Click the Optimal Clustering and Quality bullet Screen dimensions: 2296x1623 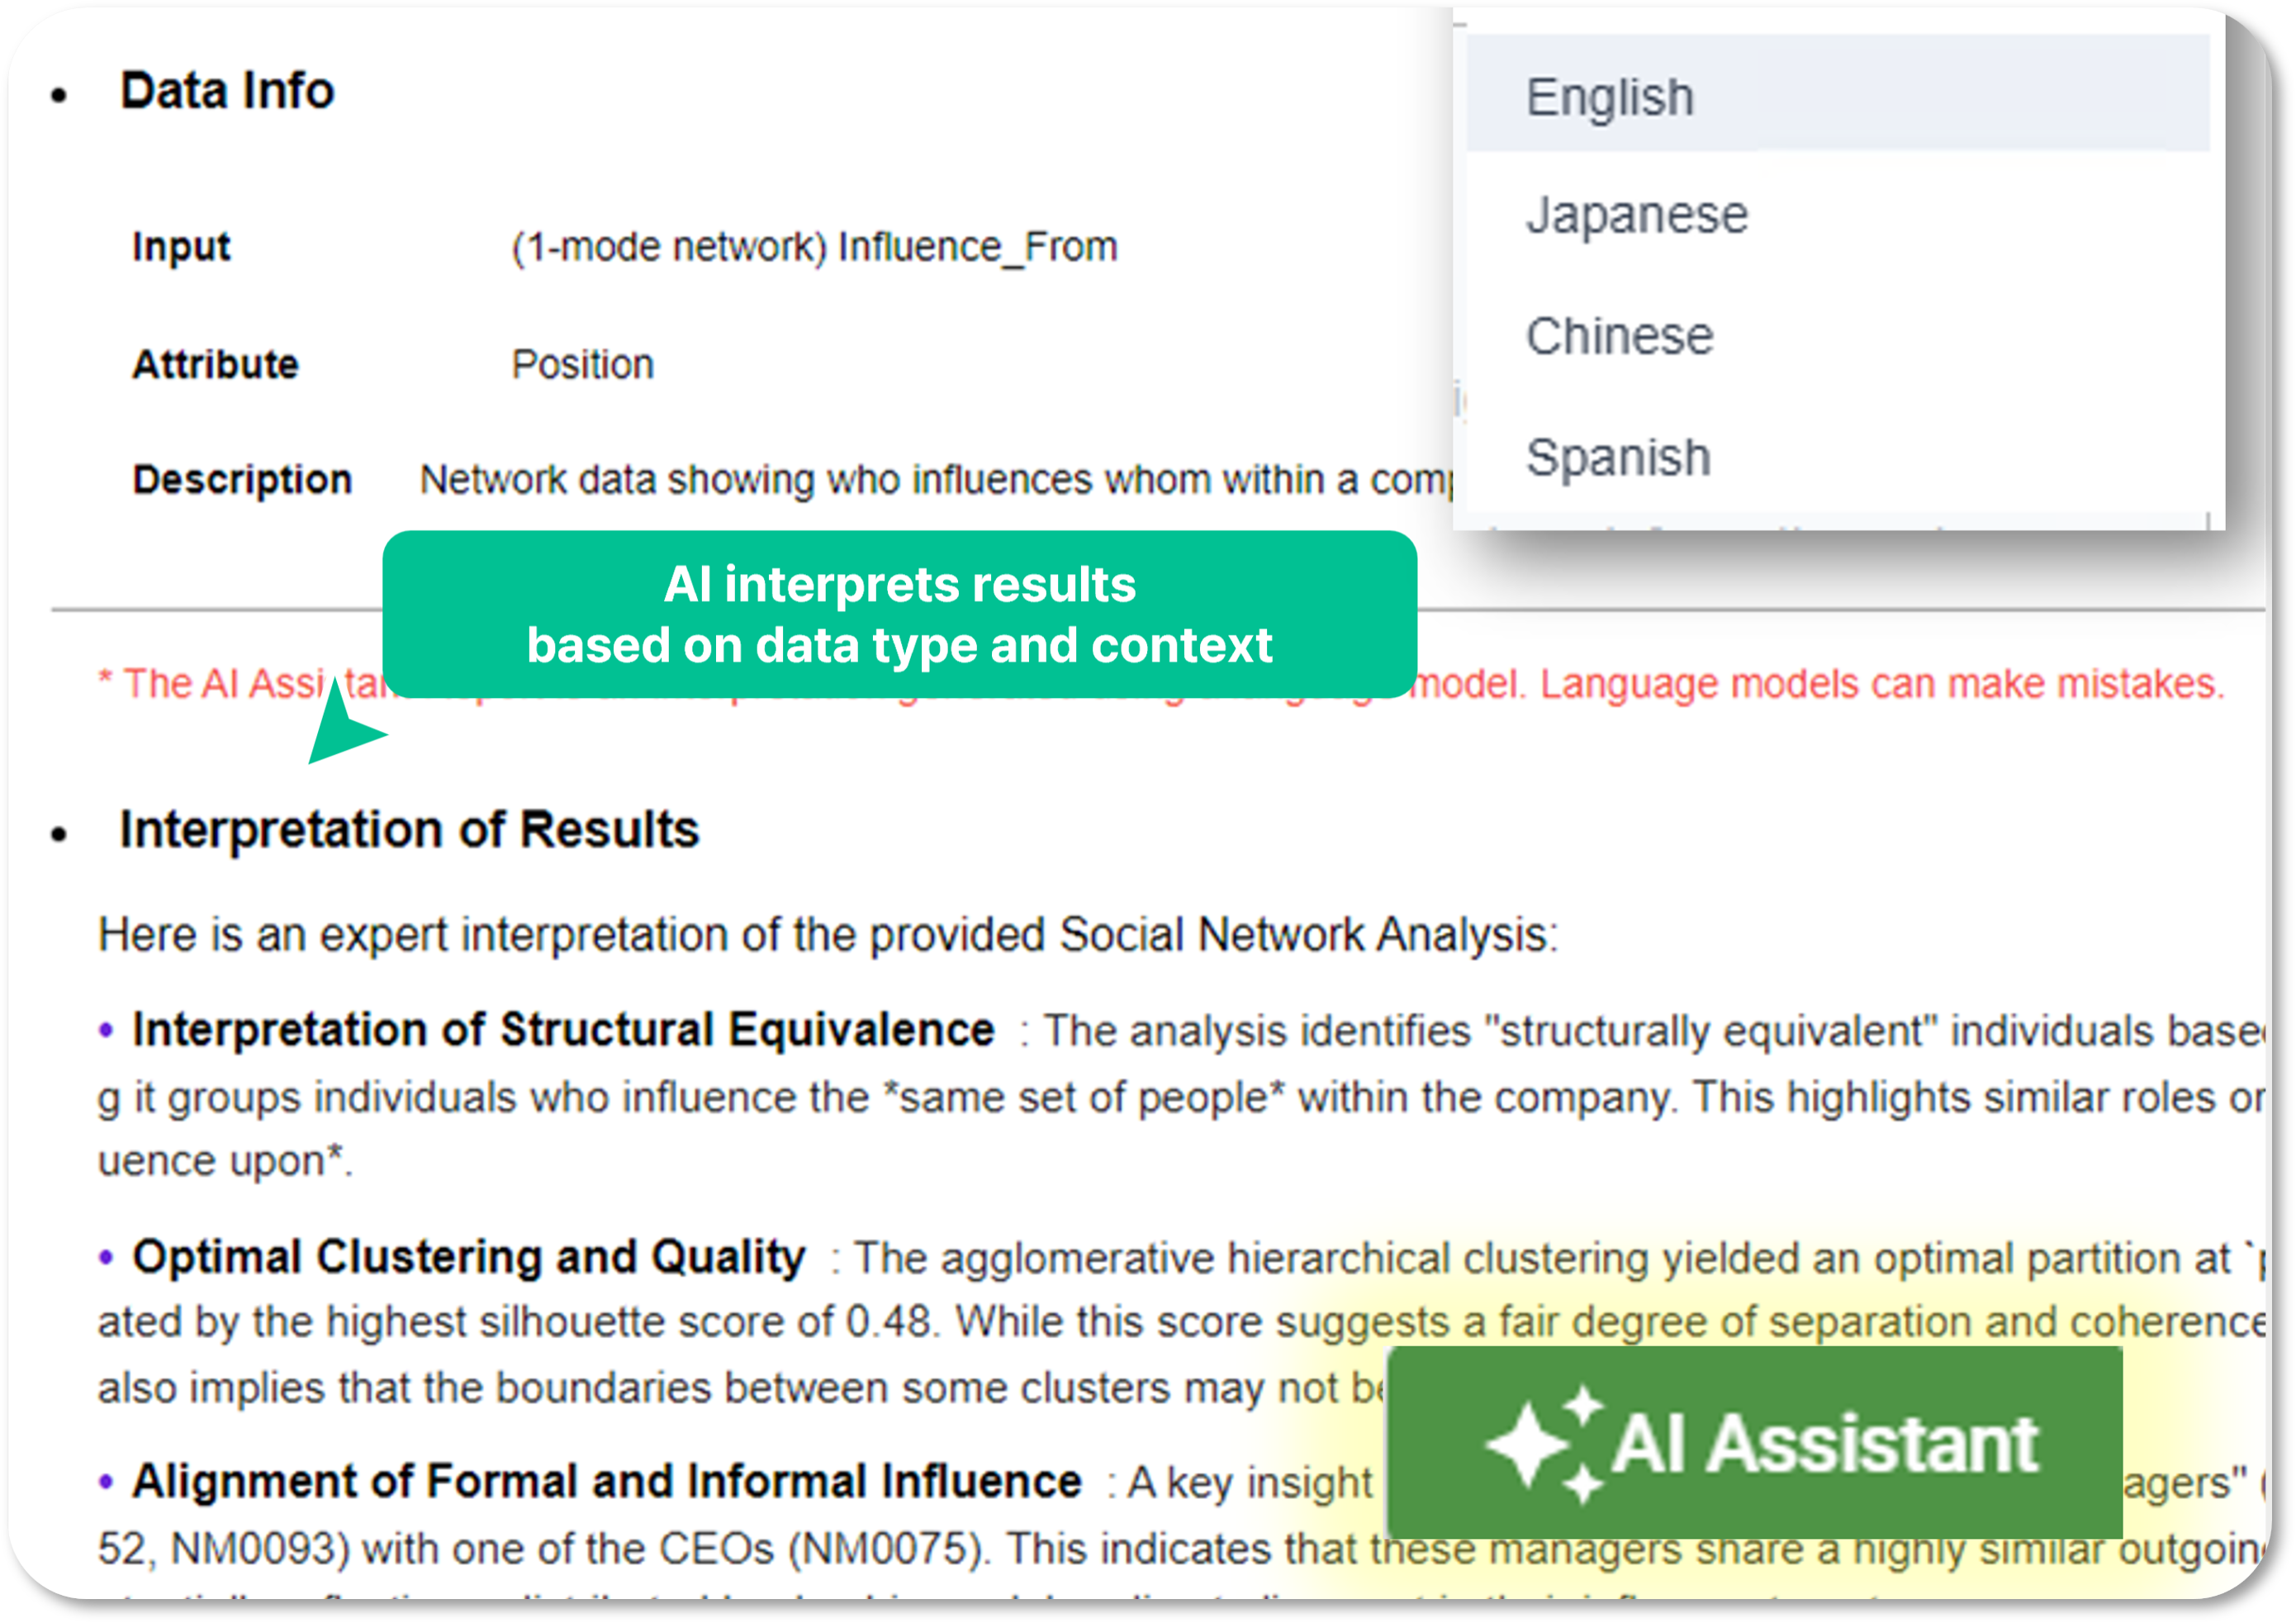click(x=468, y=1257)
